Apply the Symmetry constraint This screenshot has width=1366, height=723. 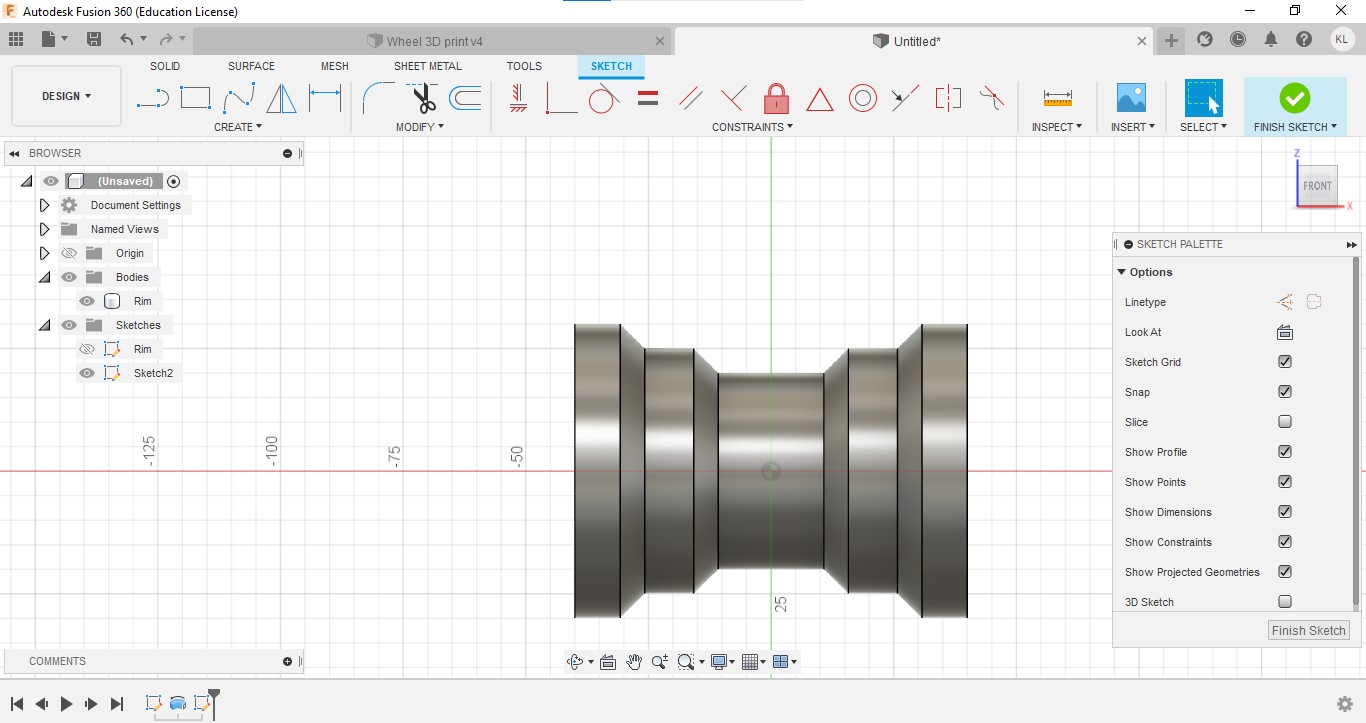point(948,98)
